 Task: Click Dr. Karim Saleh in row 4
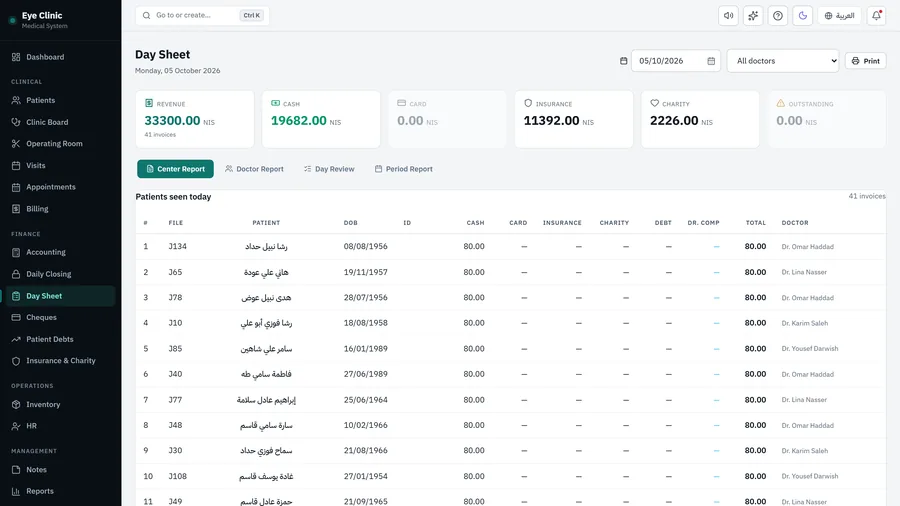click(805, 323)
